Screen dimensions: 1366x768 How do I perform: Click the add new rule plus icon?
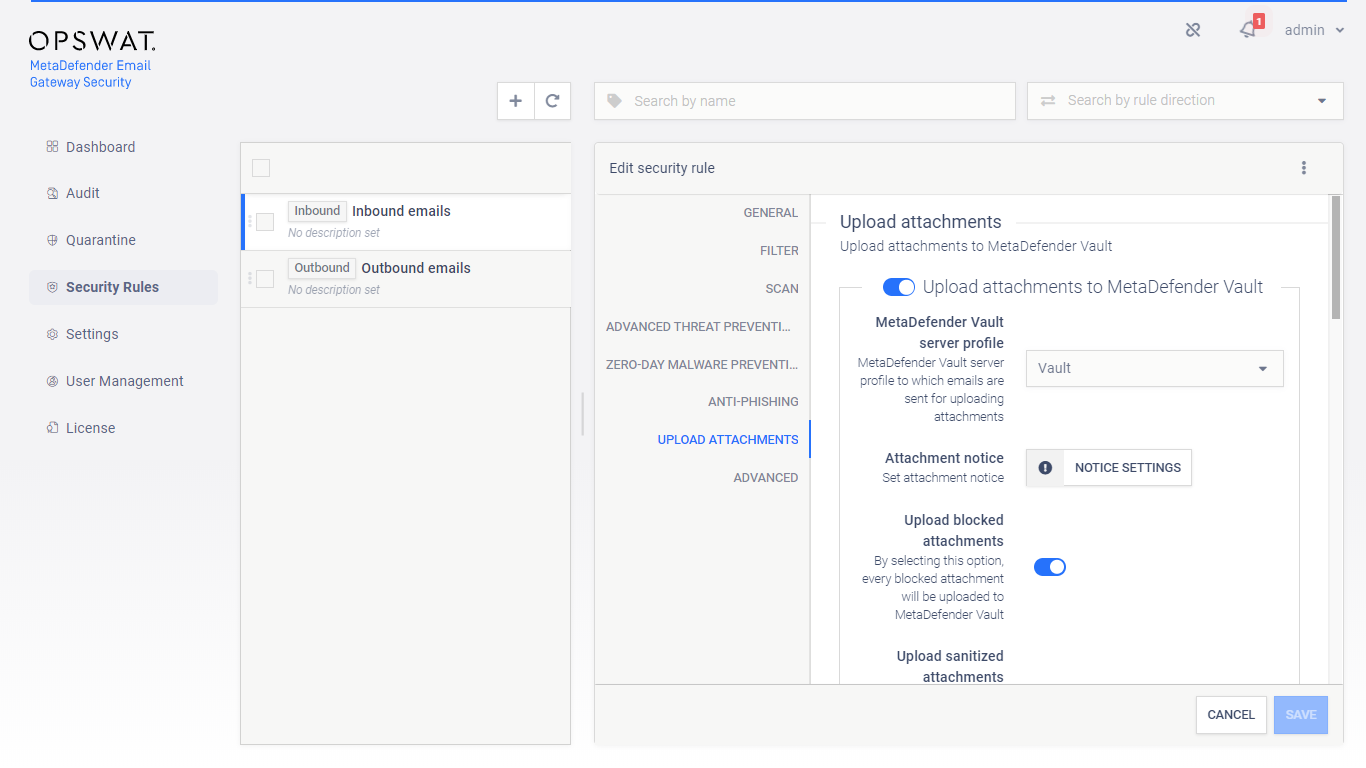(516, 101)
